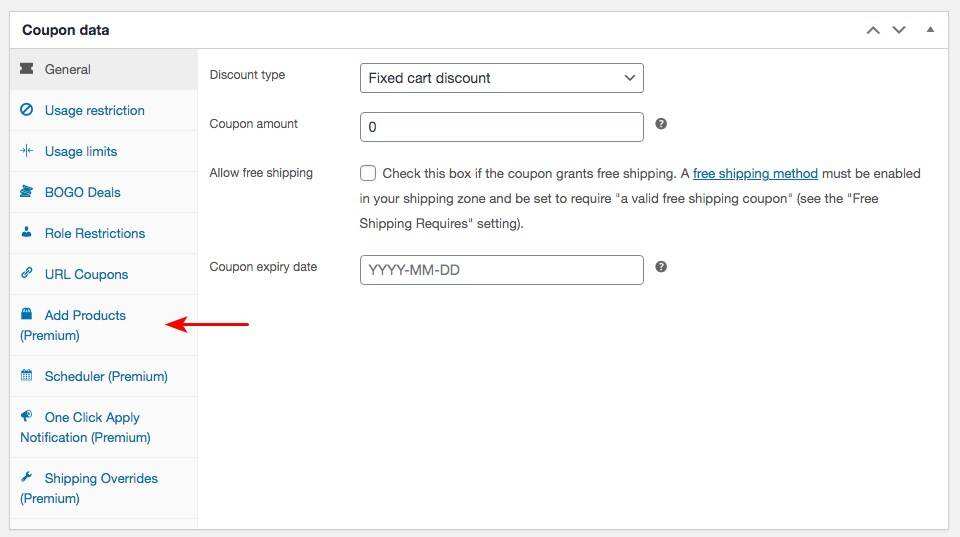The height and width of the screenshot is (537, 960).
Task: Click the Coupon expiry date field
Action: (x=501, y=270)
